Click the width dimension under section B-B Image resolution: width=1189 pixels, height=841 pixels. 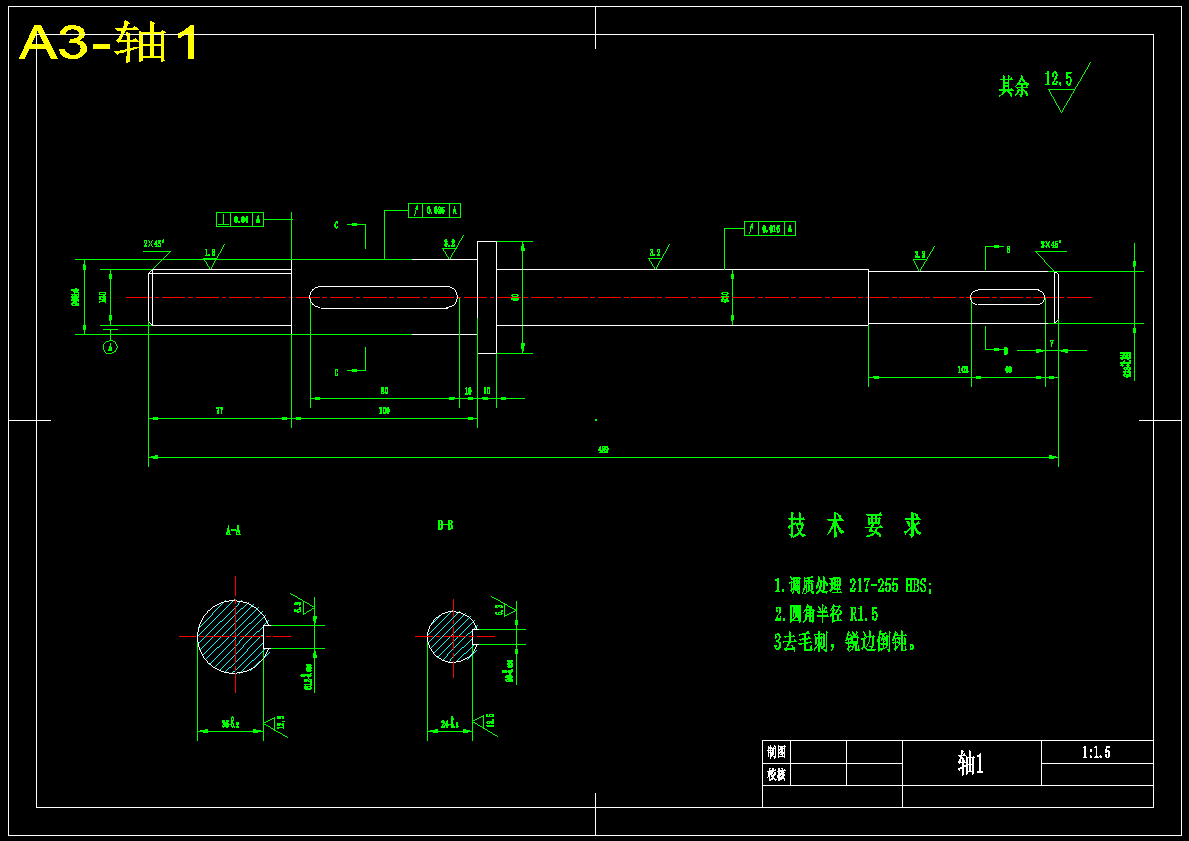[x=450, y=723]
